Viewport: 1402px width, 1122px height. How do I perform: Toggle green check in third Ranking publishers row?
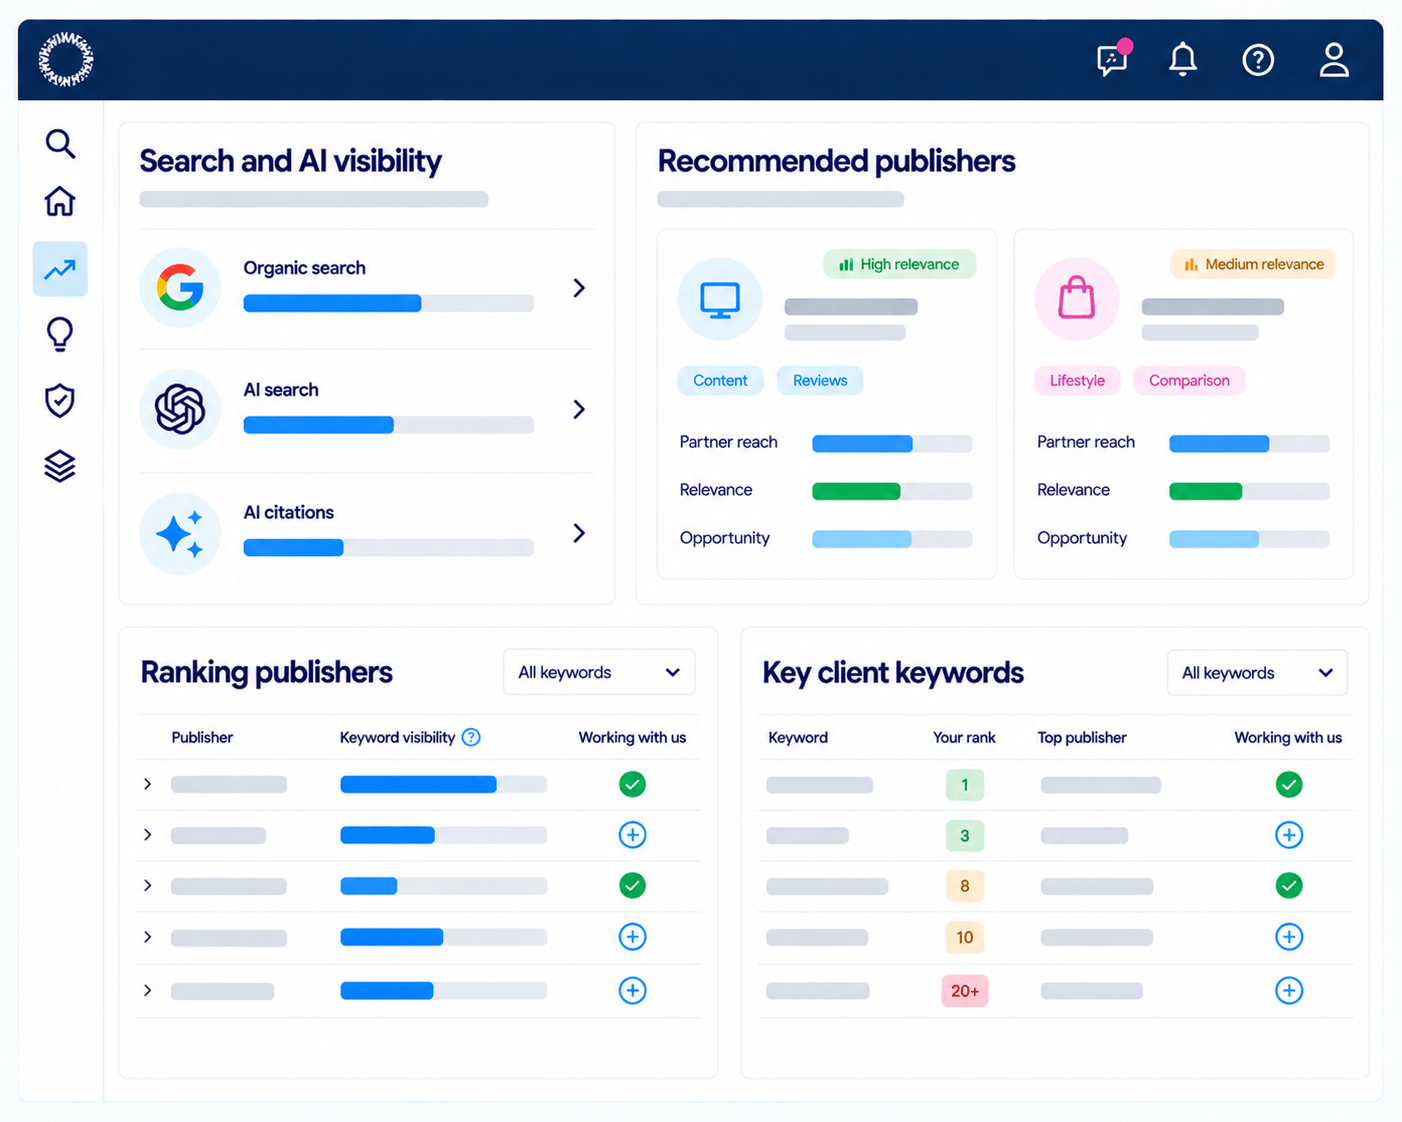click(632, 885)
